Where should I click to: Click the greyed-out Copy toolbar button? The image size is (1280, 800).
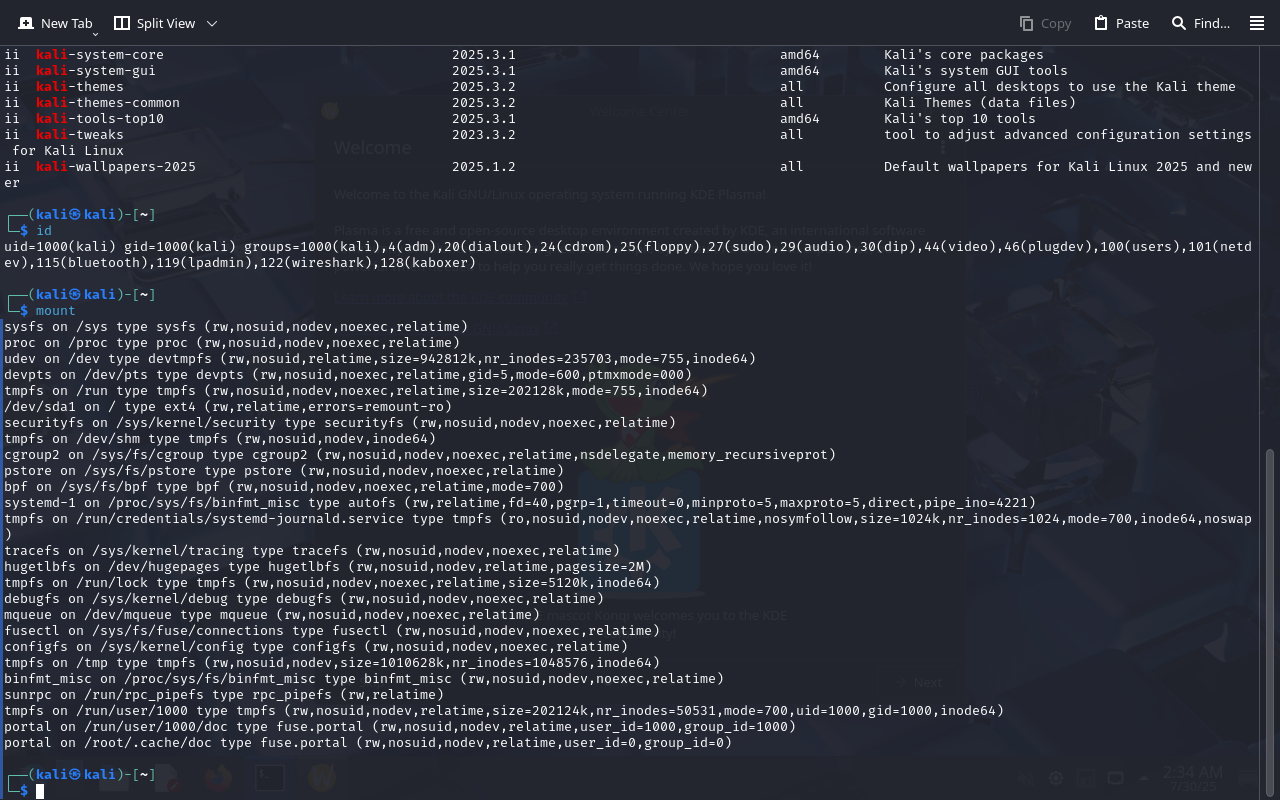[1045, 23]
